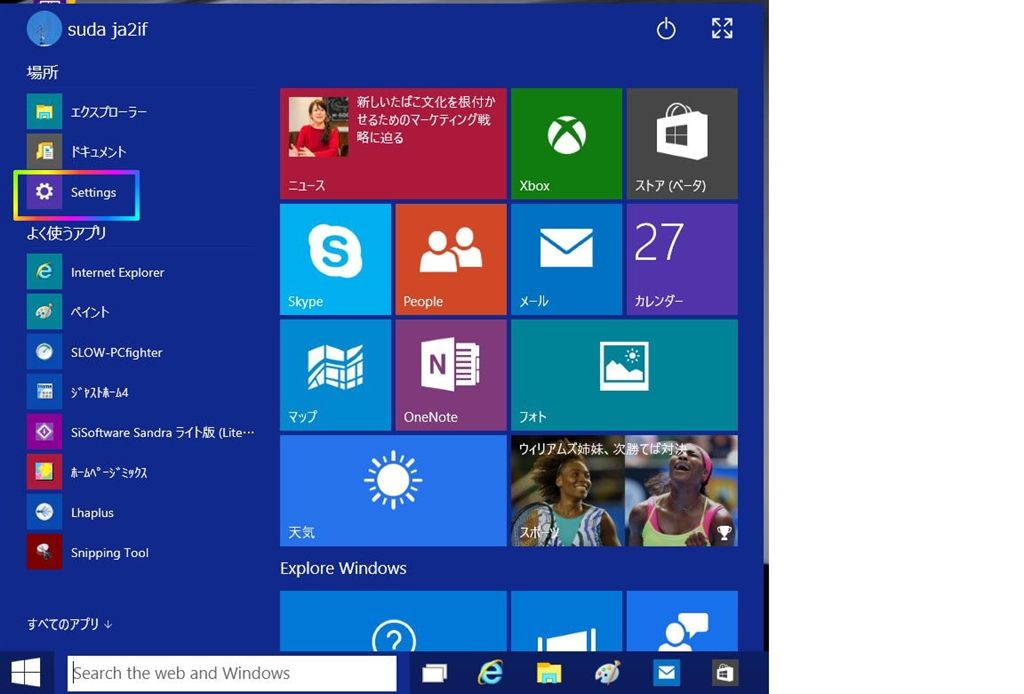Open the 天気 weather tile
Image resolution: width=1024 pixels, height=694 pixels.
tap(393, 490)
